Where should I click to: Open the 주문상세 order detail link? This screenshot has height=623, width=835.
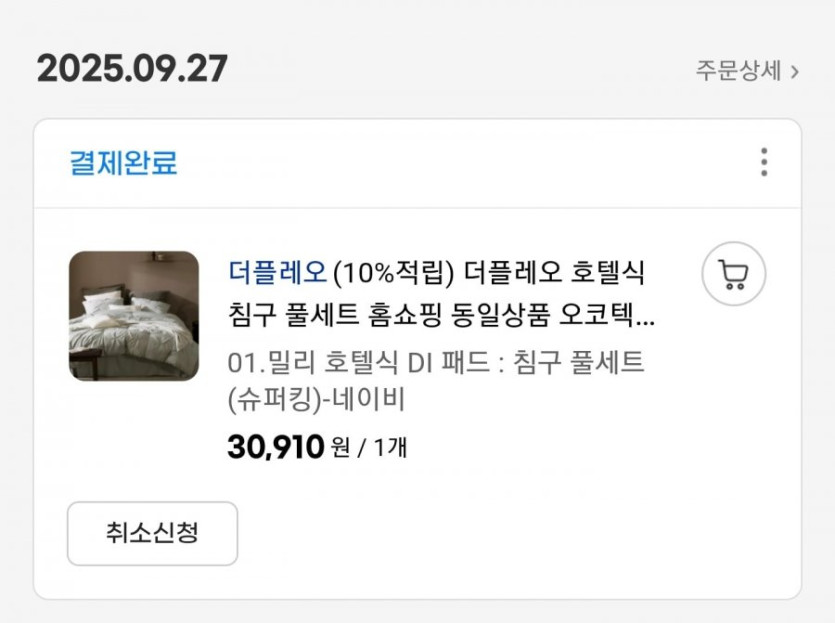coord(739,71)
